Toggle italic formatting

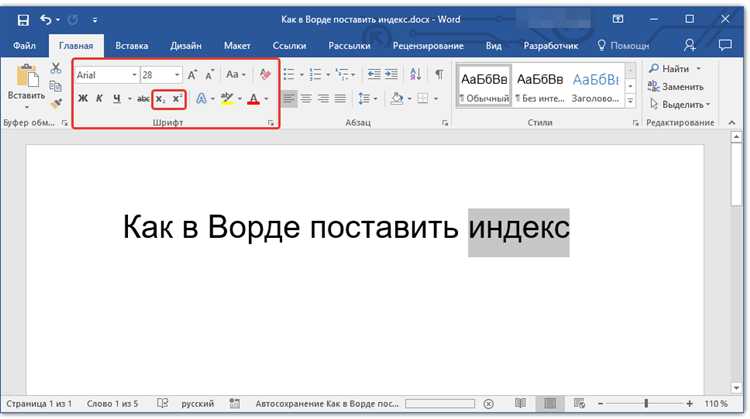(99, 98)
